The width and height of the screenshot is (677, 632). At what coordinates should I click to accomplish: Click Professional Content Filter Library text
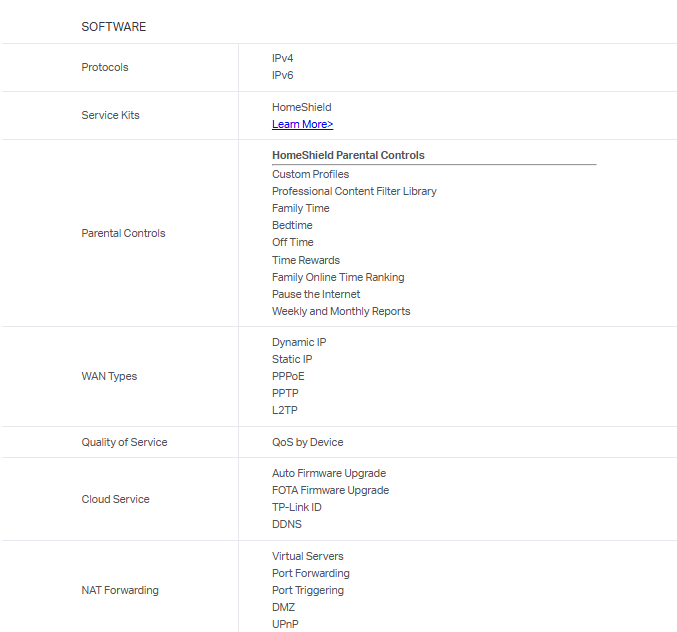point(354,191)
